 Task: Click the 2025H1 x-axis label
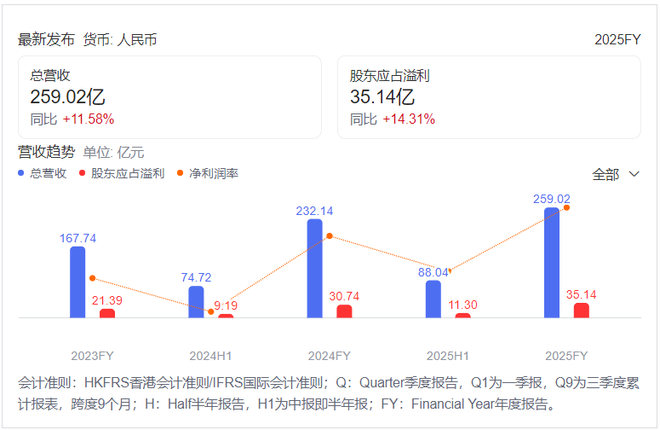[x=447, y=355]
